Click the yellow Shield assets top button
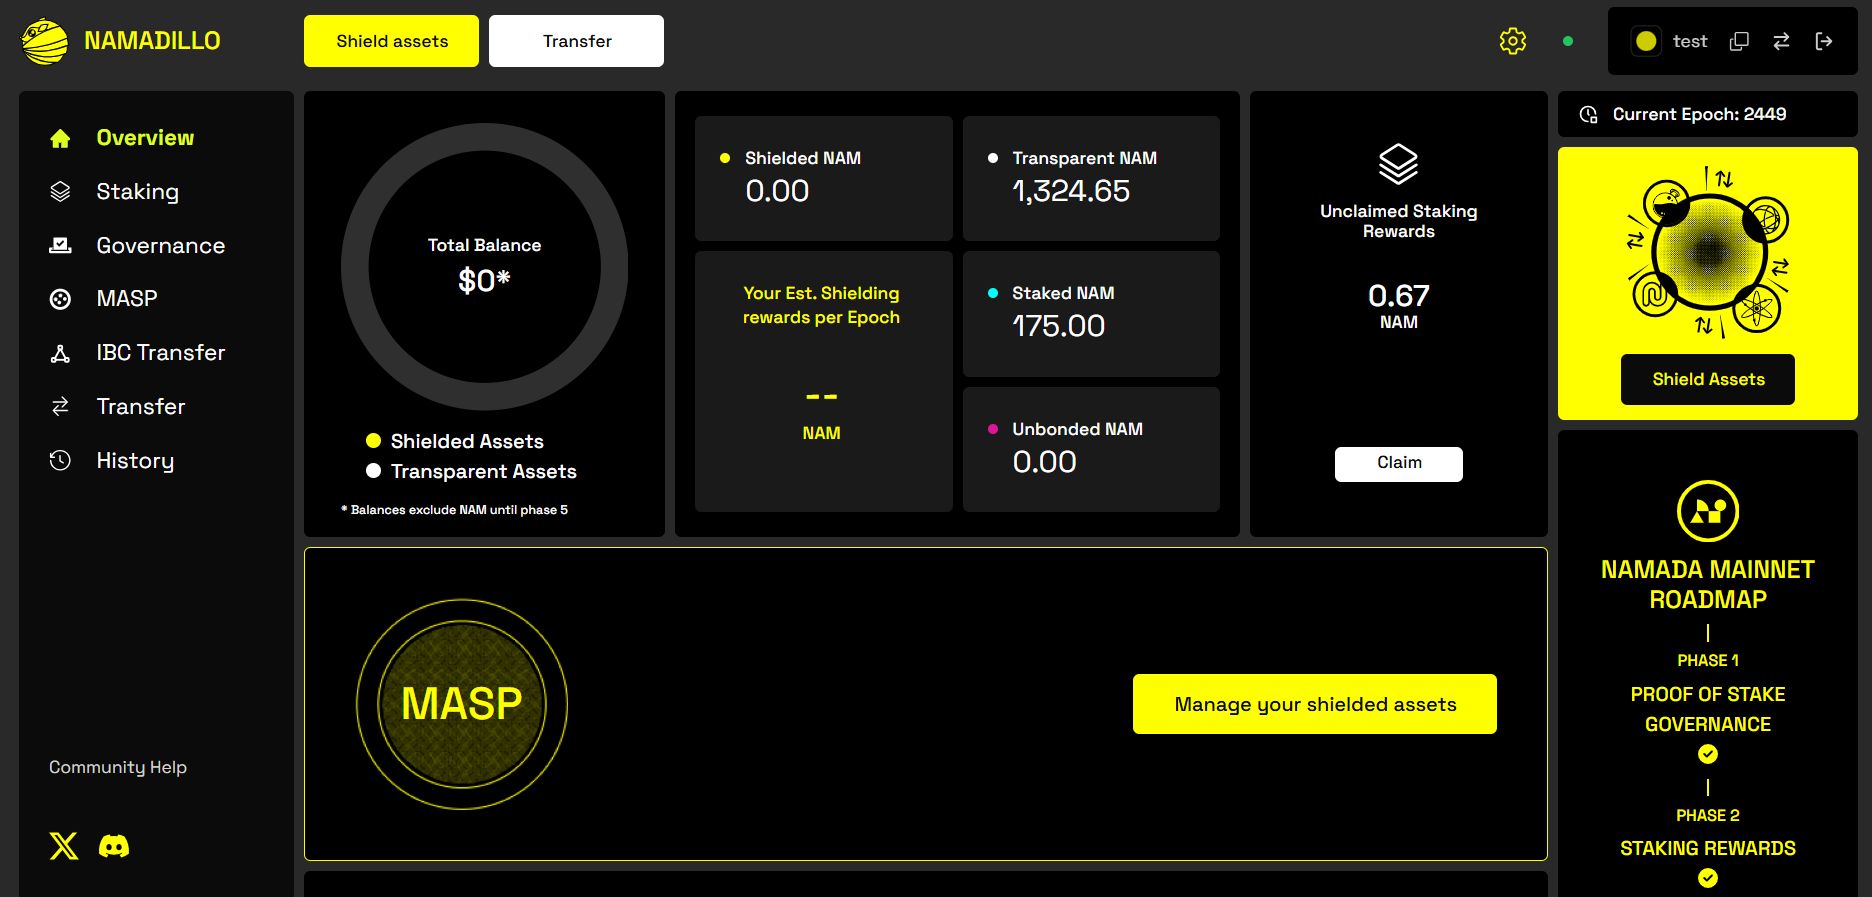This screenshot has width=1872, height=897. (x=391, y=41)
